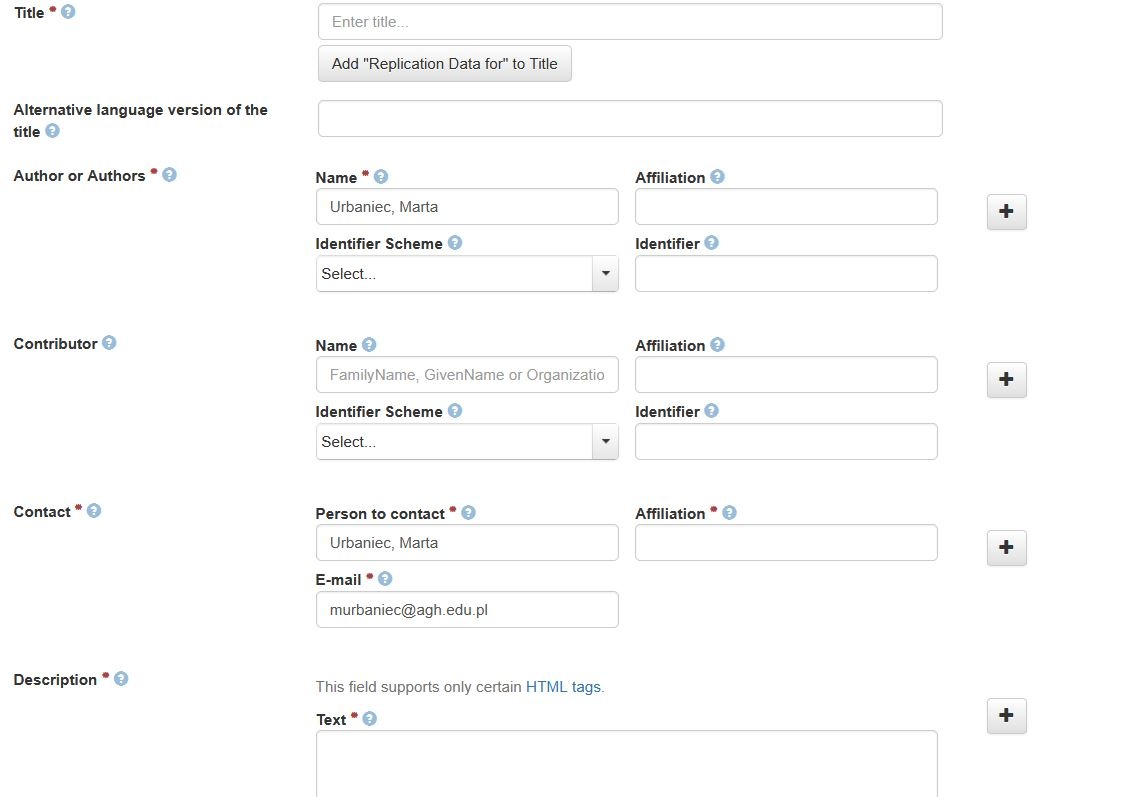
Task: Add another description with plus button
Action: tap(1007, 716)
